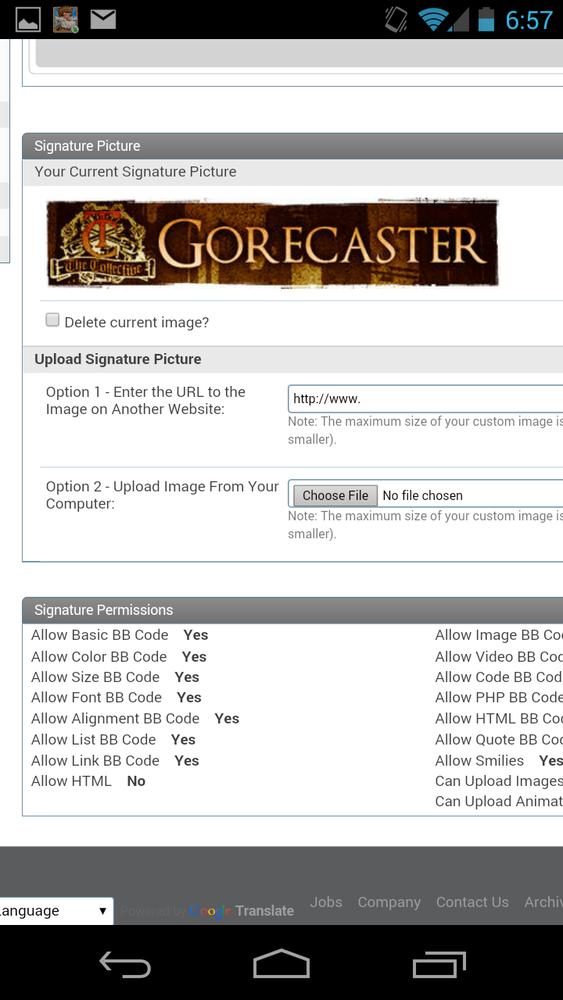Click the Signature Permissions section header
563x1000 pixels.
click(293, 610)
